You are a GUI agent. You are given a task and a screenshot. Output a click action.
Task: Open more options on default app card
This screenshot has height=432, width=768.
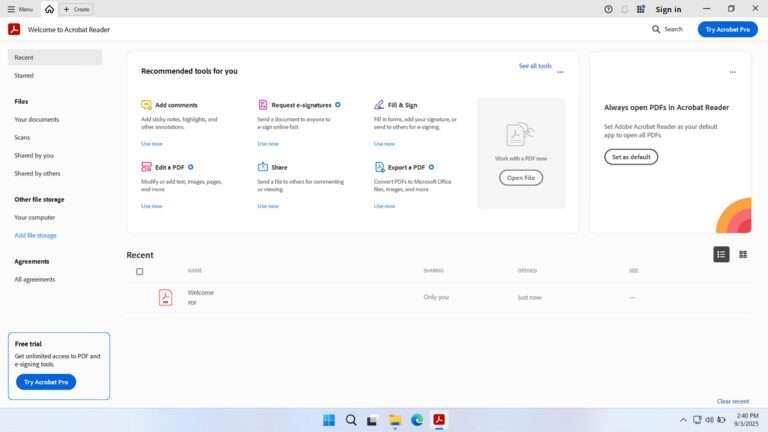point(733,72)
